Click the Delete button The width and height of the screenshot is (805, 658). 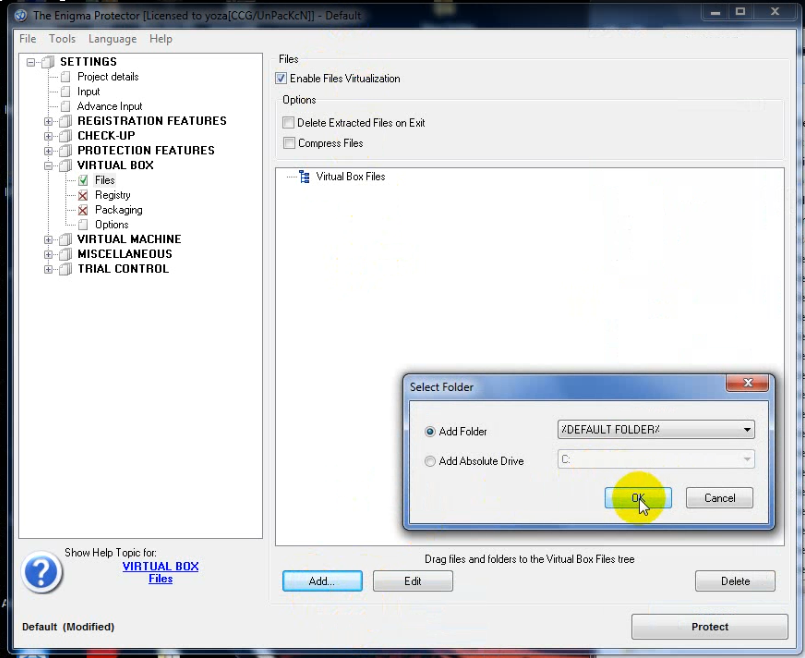pyautogui.click(x=735, y=581)
